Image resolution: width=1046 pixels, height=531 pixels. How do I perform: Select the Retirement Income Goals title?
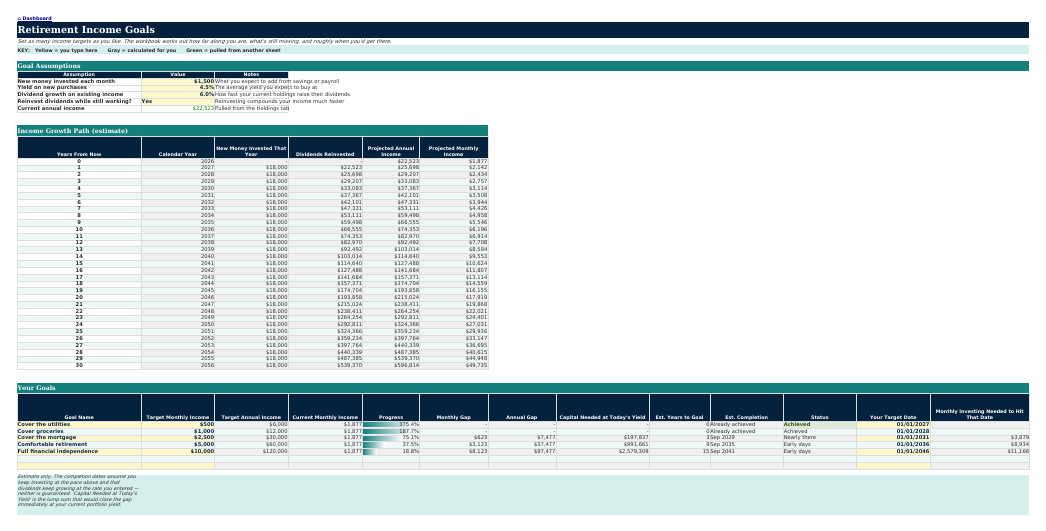pos(522,29)
